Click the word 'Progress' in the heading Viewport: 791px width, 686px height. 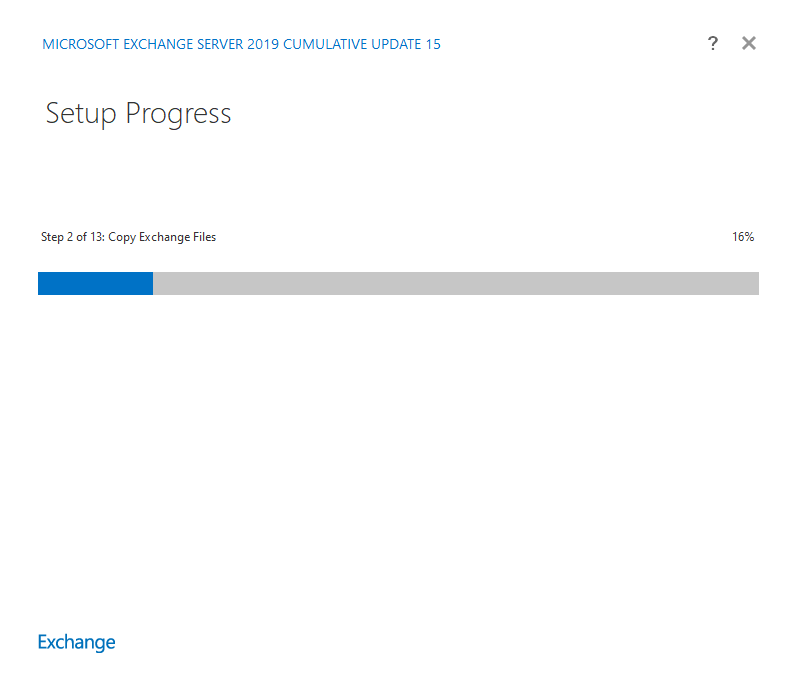click(x=178, y=113)
